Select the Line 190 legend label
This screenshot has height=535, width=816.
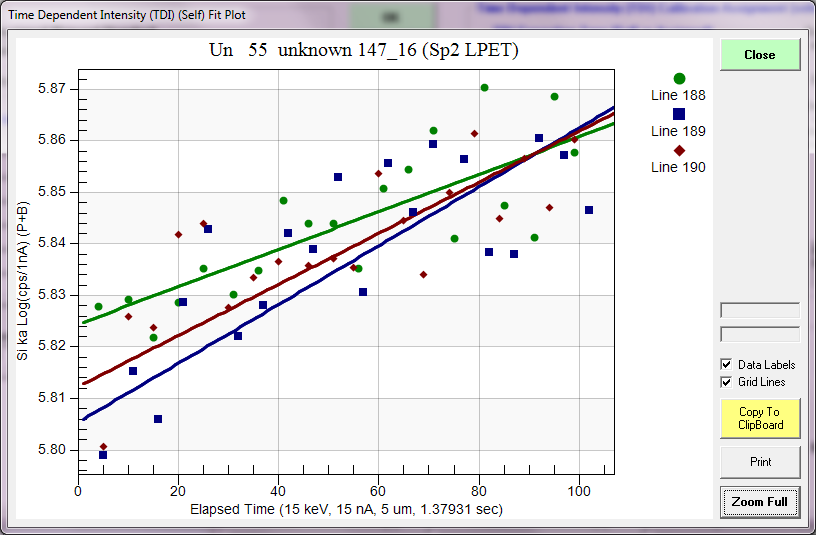point(678,167)
